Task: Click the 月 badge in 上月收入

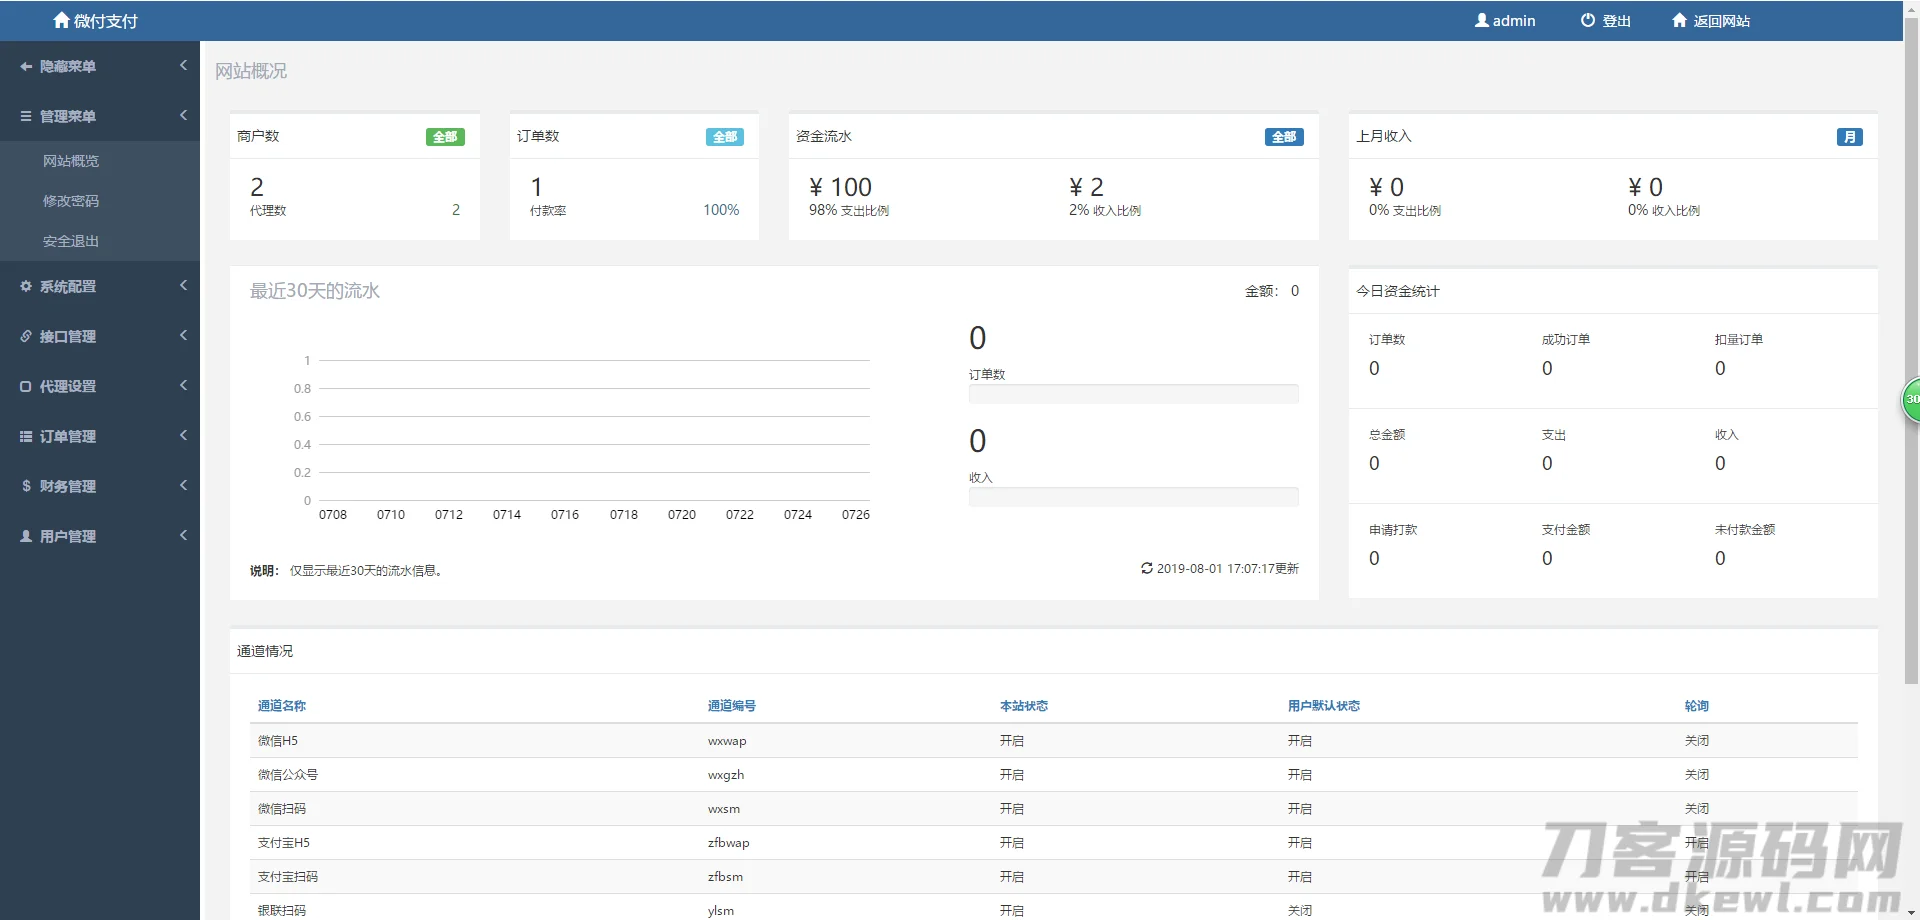Action: coord(1849,137)
